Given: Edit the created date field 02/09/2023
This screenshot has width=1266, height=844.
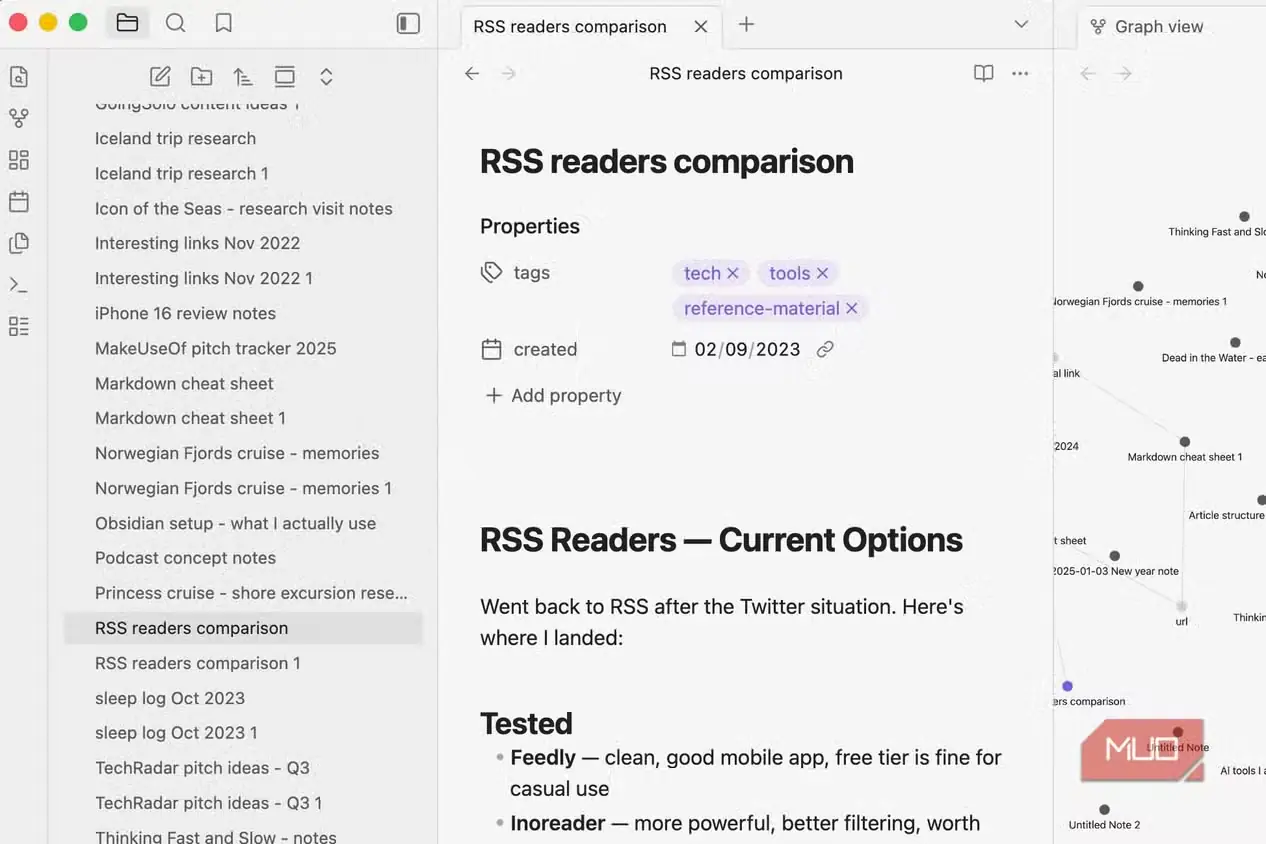Looking at the screenshot, I should [747, 349].
